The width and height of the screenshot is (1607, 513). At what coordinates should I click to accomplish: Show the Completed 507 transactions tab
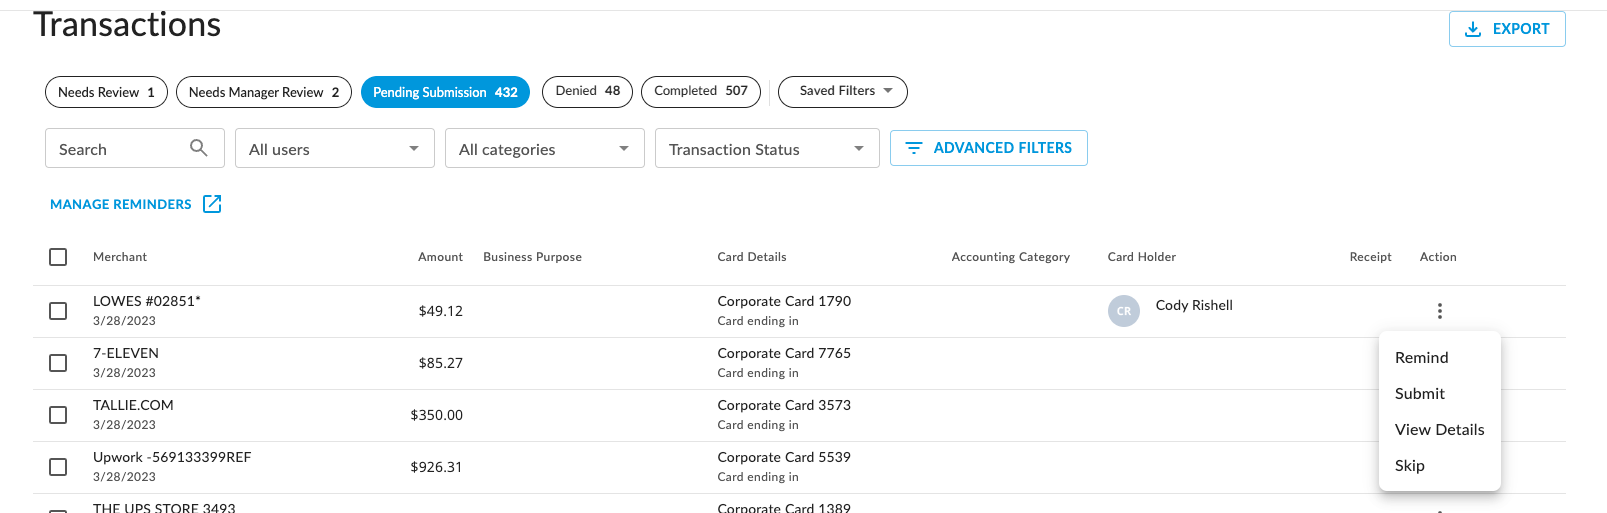pyautogui.click(x=700, y=91)
